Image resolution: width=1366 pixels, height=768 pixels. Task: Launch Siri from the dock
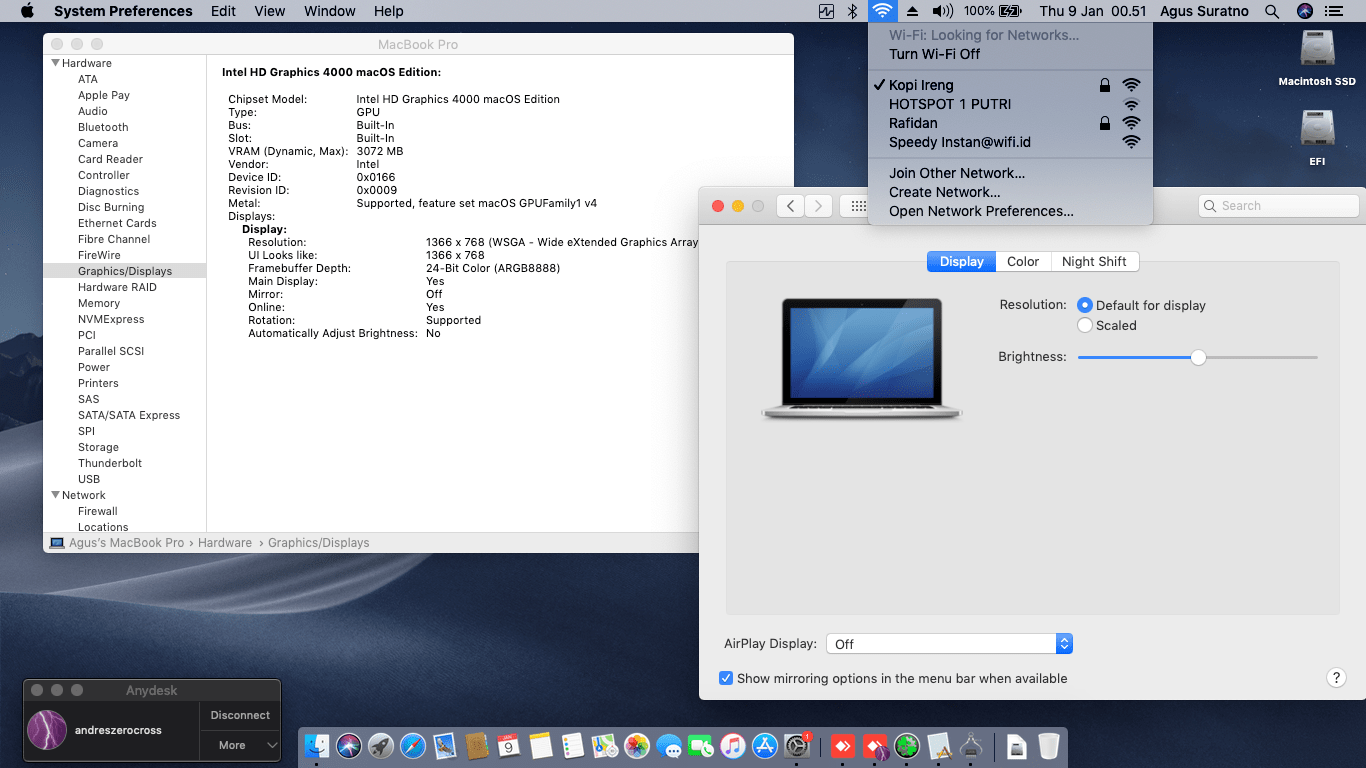coord(349,746)
